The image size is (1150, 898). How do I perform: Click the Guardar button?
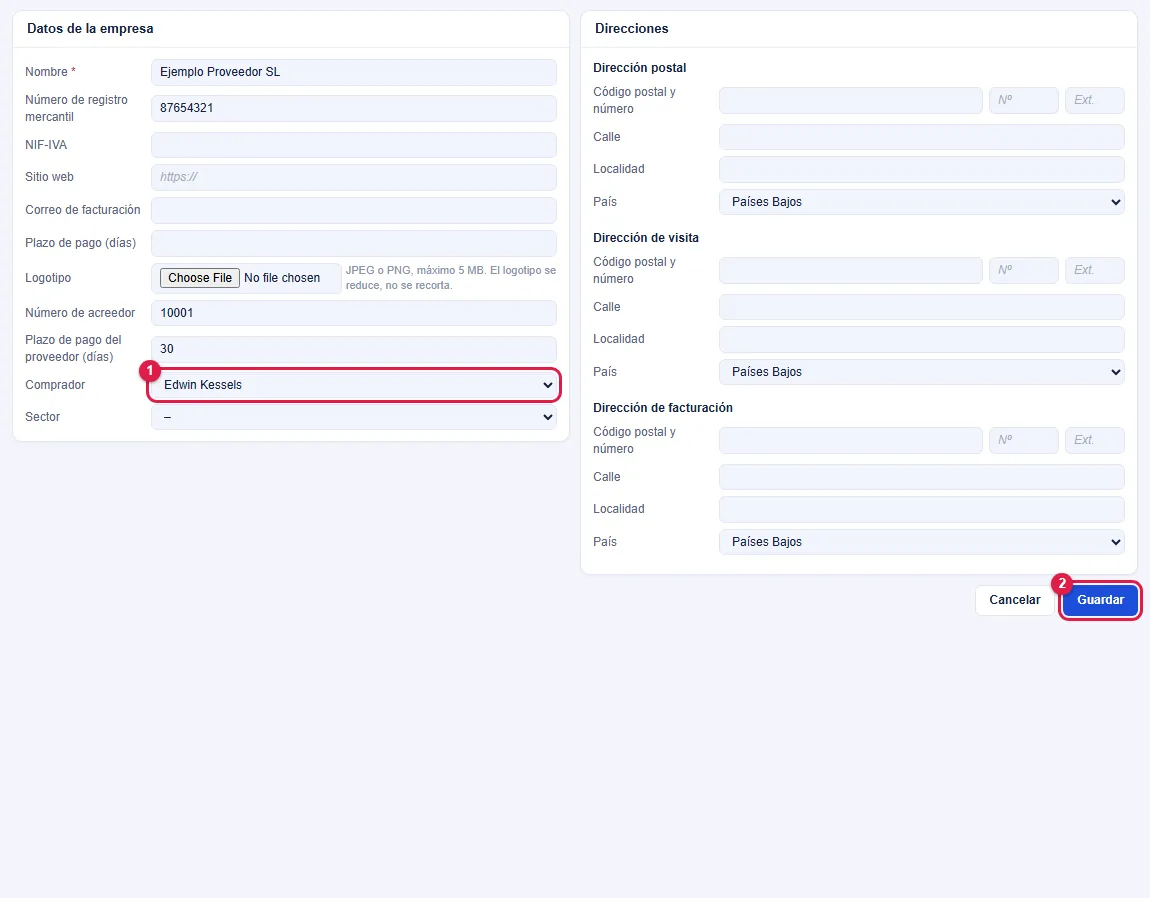pos(1100,600)
